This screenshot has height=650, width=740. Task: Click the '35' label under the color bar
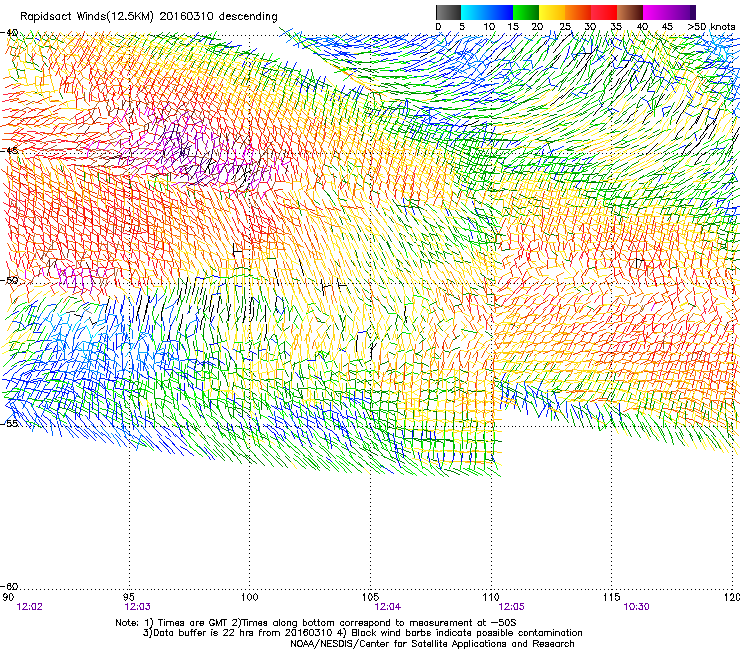616,26
